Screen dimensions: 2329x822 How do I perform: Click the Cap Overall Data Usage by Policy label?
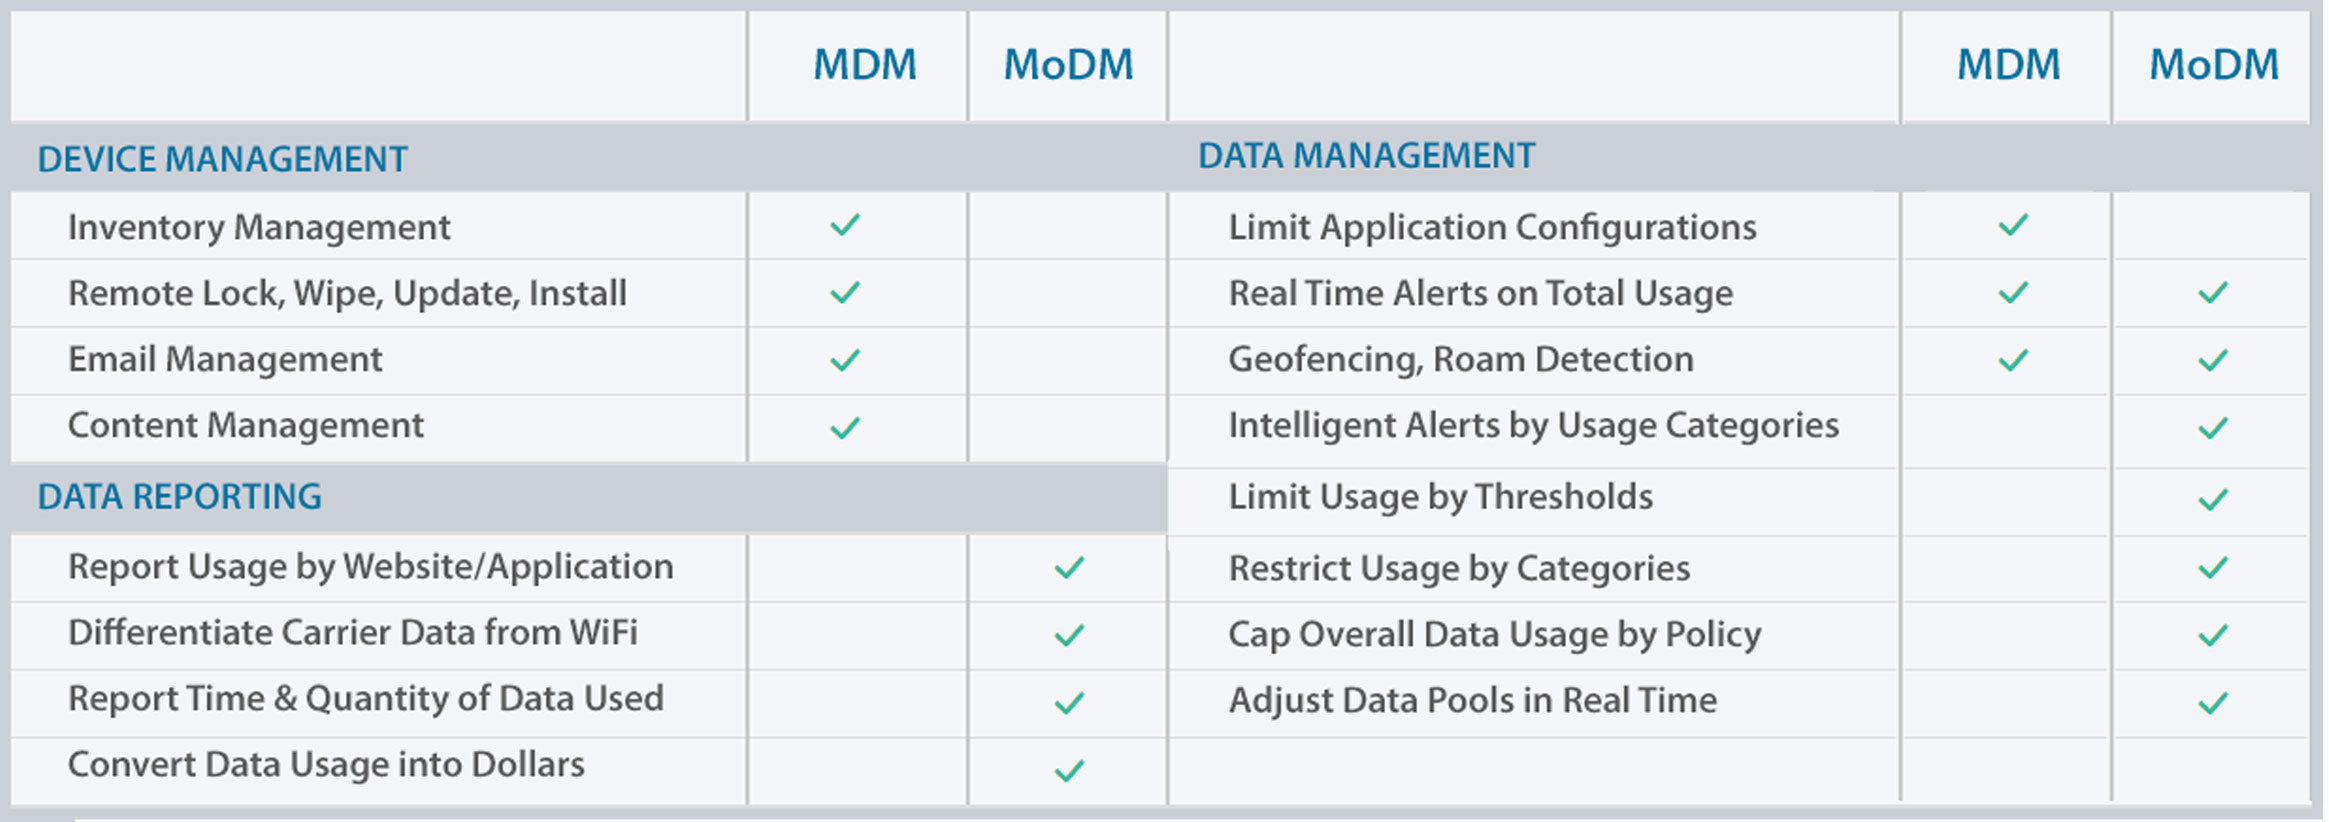[1494, 634]
